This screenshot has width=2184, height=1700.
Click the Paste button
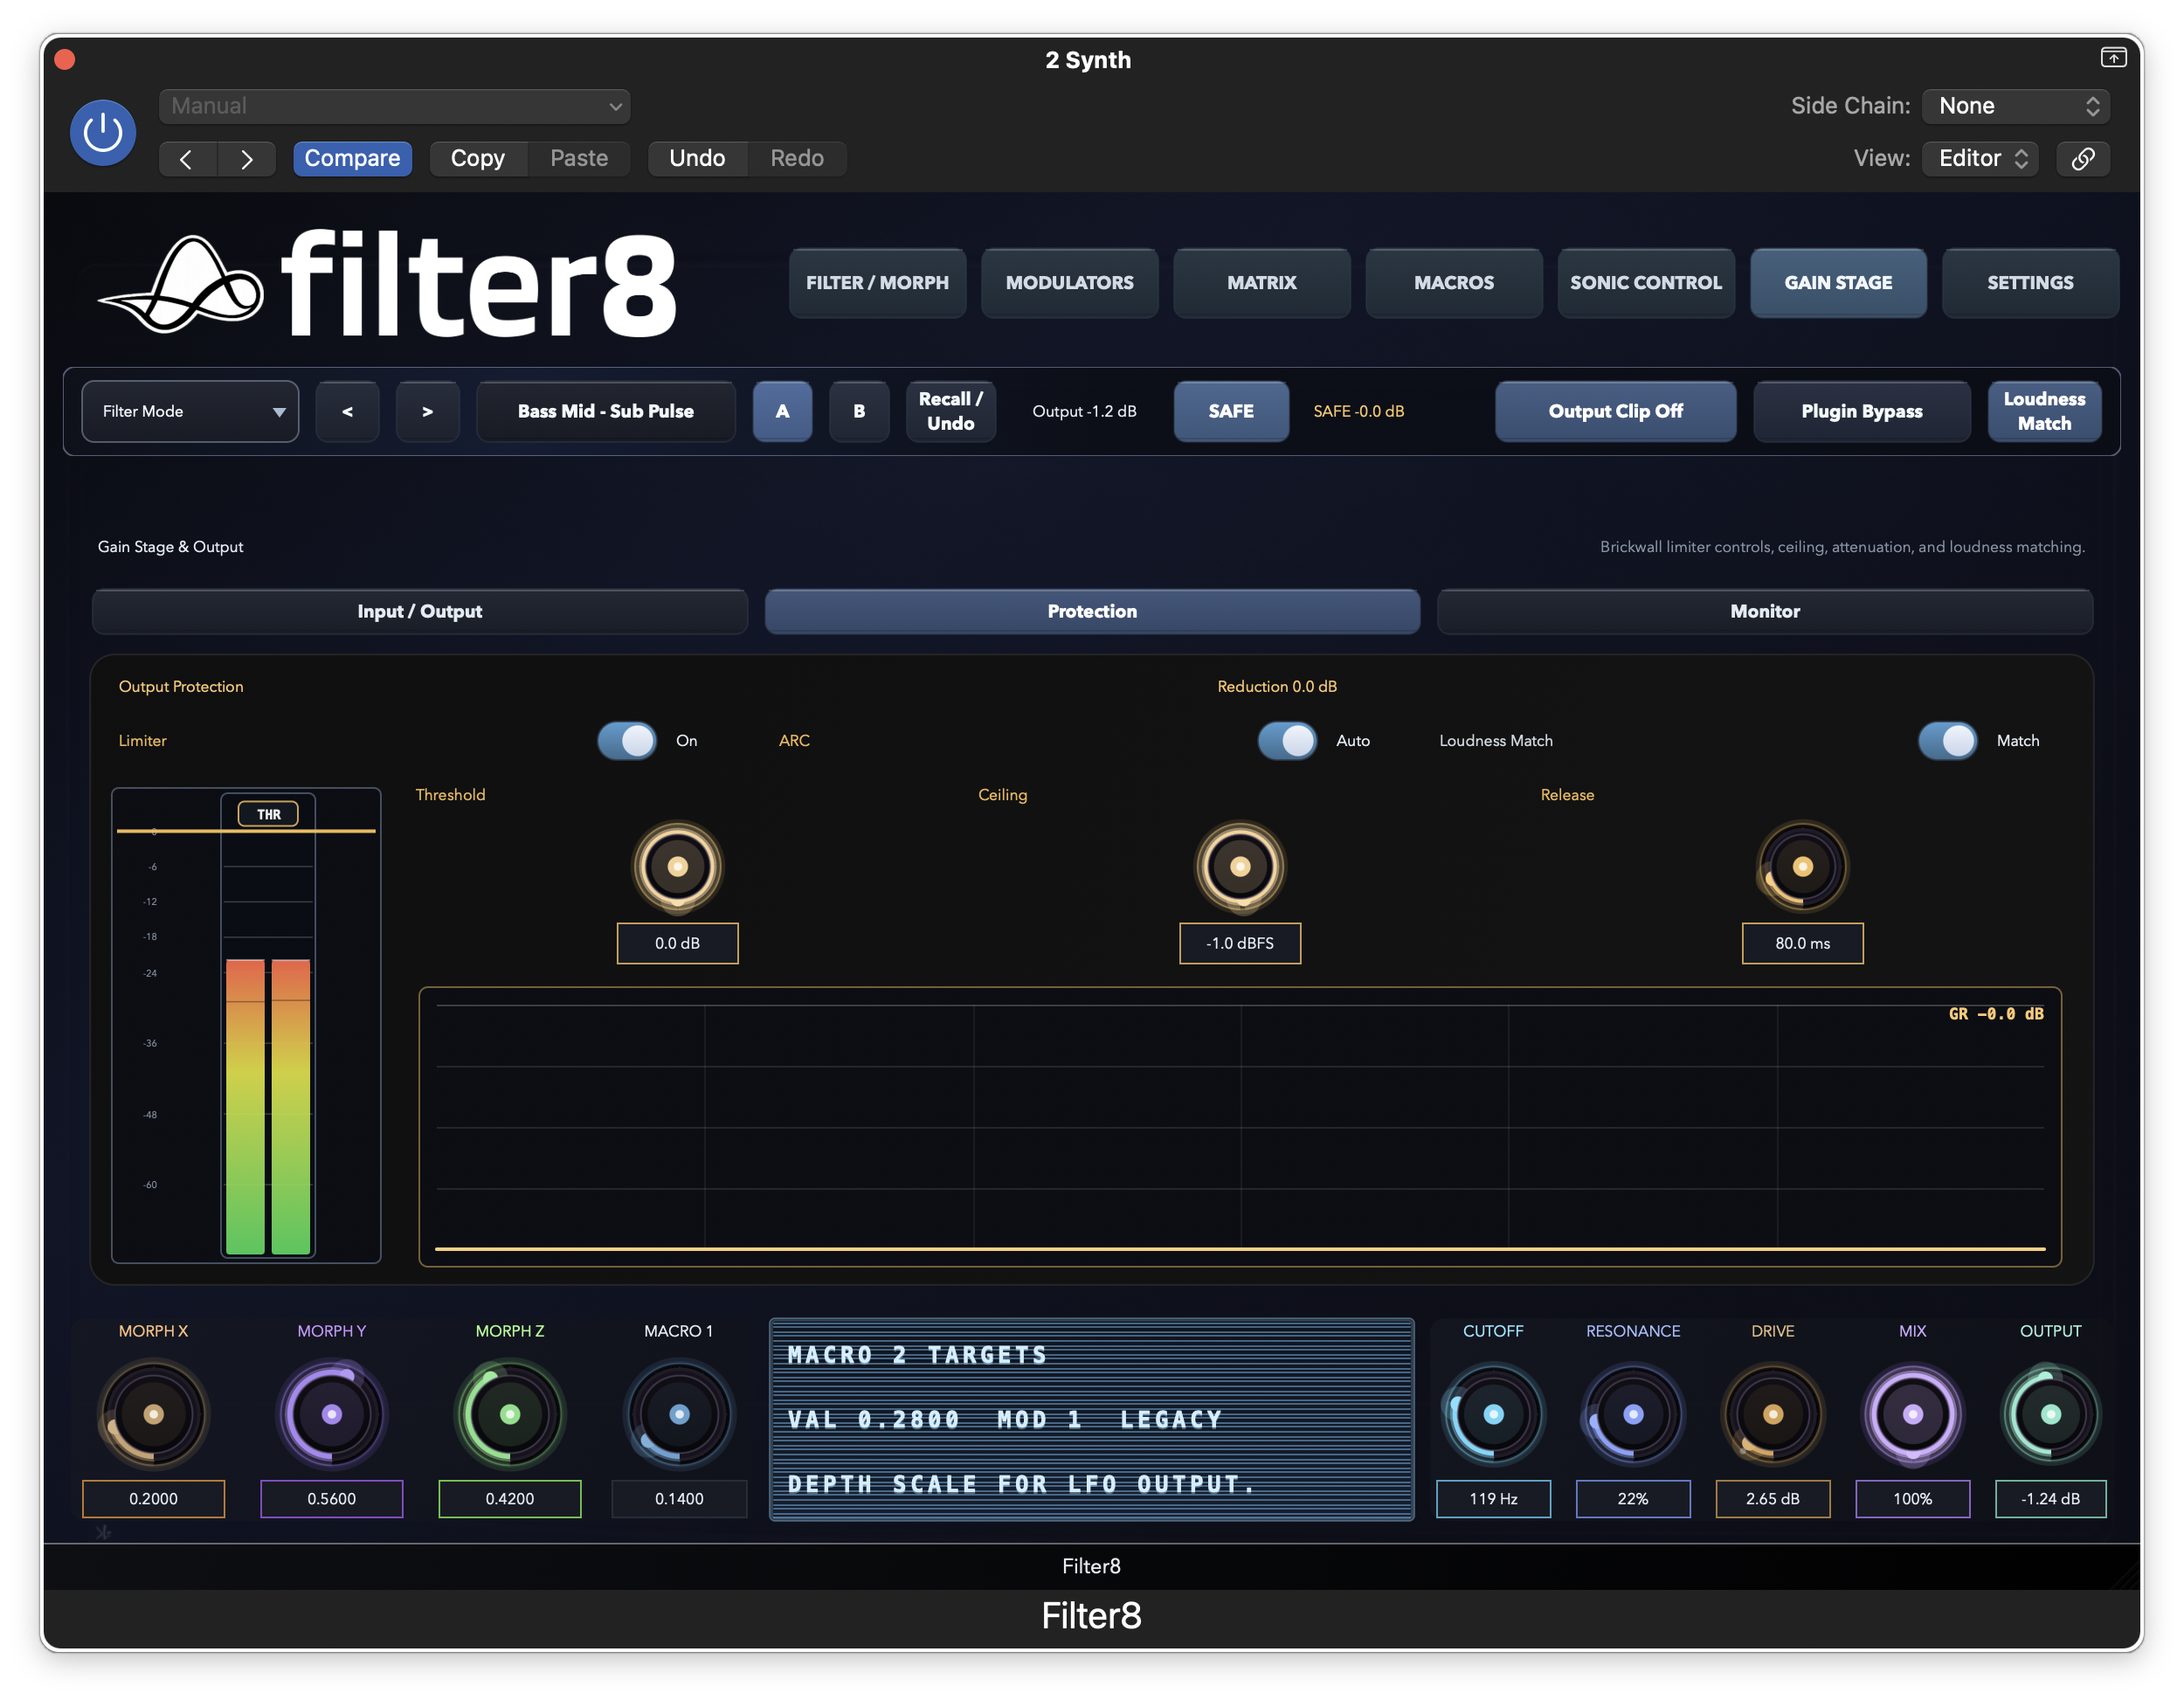click(x=579, y=158)
